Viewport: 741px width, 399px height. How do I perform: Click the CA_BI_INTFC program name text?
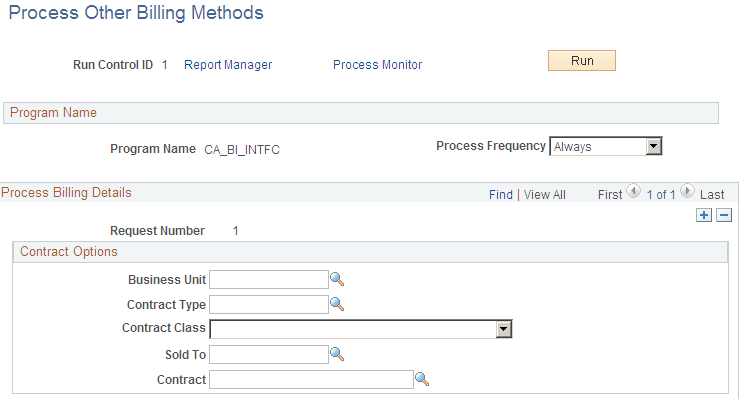(x=242, y=150)
